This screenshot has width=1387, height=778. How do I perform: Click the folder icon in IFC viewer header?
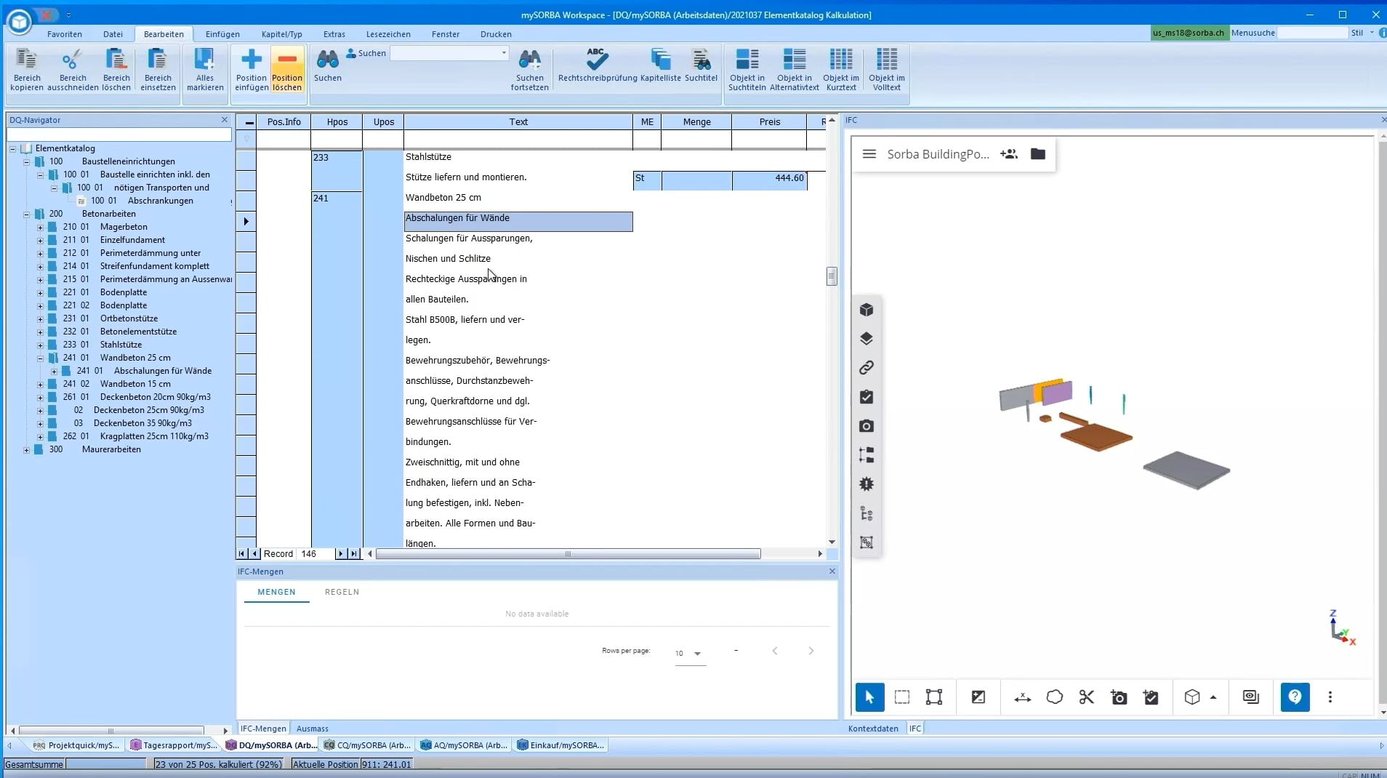[1038, 154]
